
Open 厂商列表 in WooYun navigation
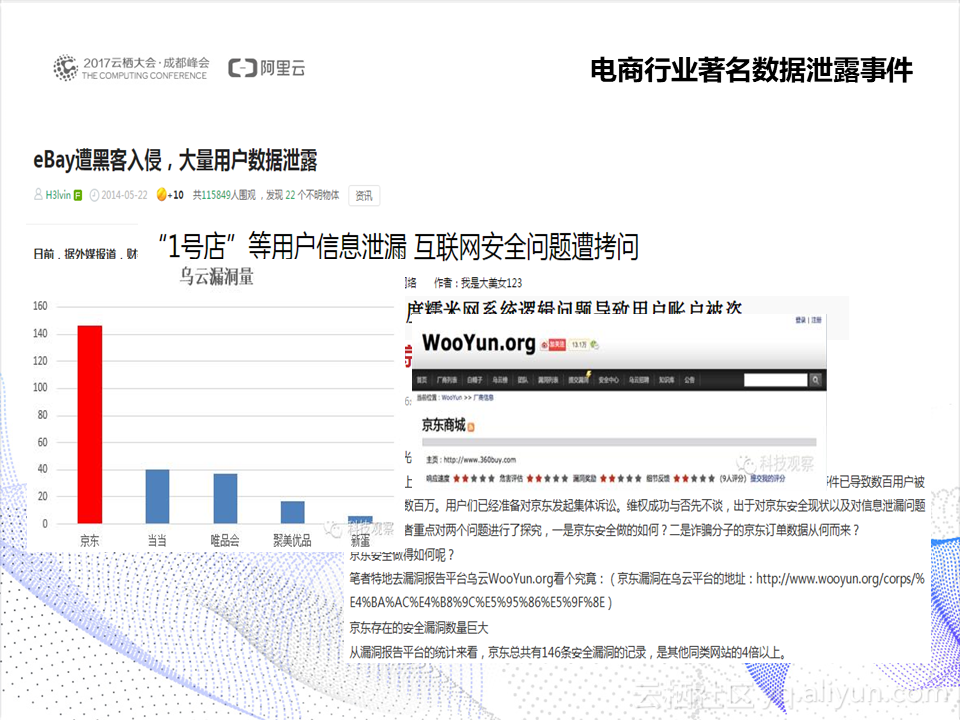pyautogui.click(x=447, y=380)
